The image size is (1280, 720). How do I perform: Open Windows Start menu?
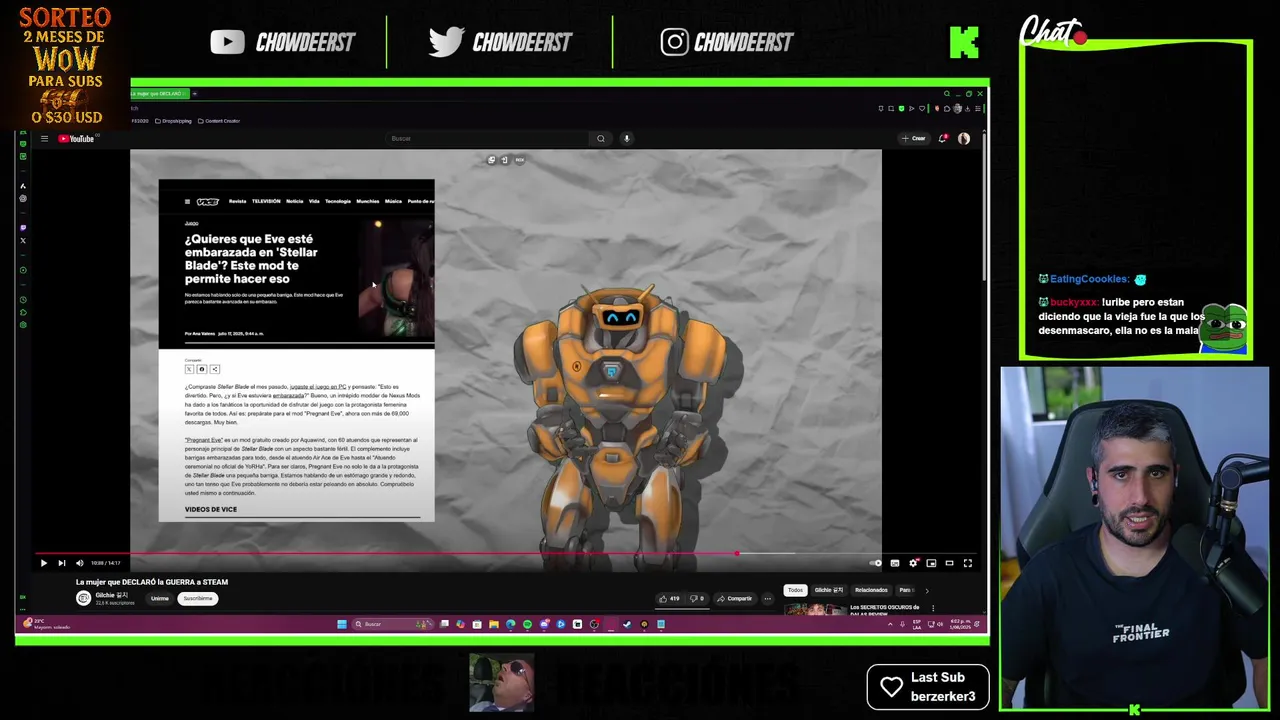pos(342,624)
